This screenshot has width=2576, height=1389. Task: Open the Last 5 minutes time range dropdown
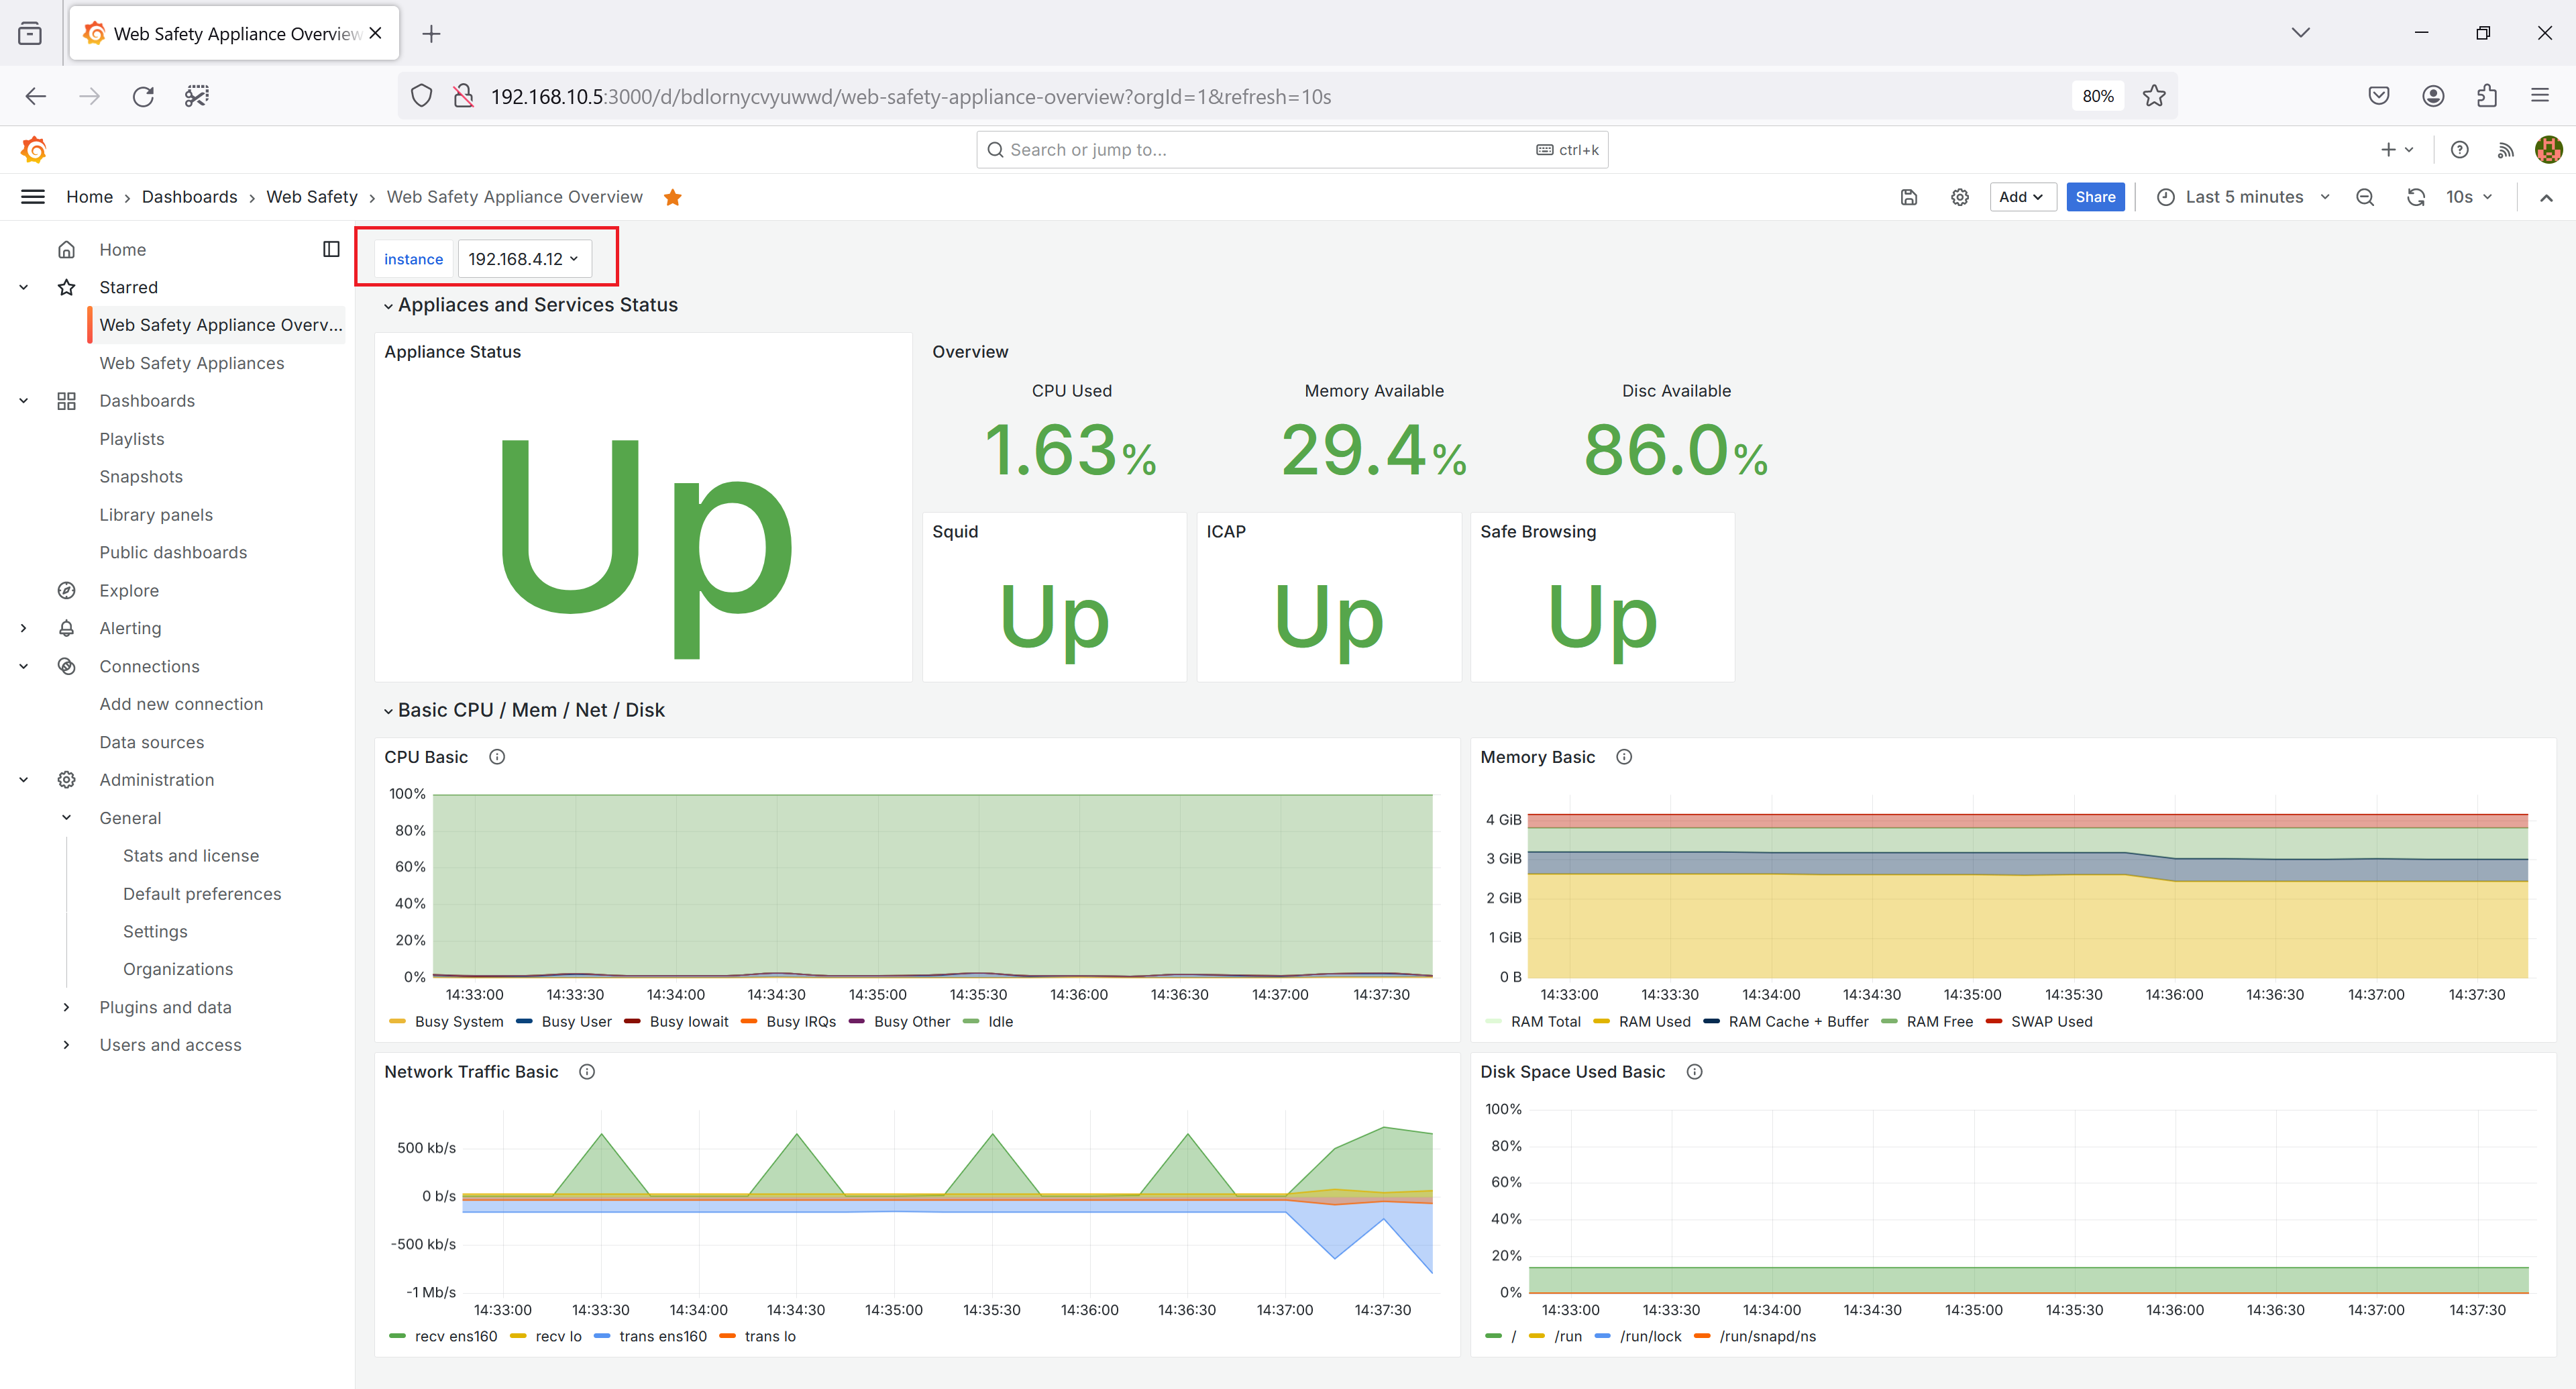2241,197
